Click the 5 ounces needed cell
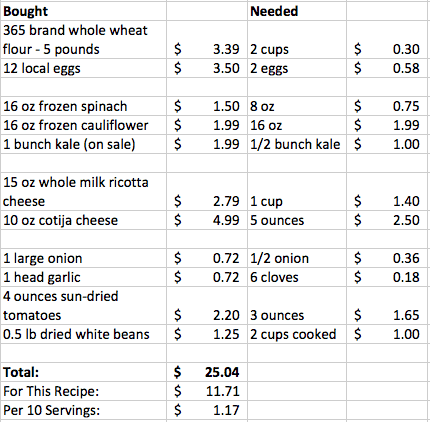 point(297,220)
